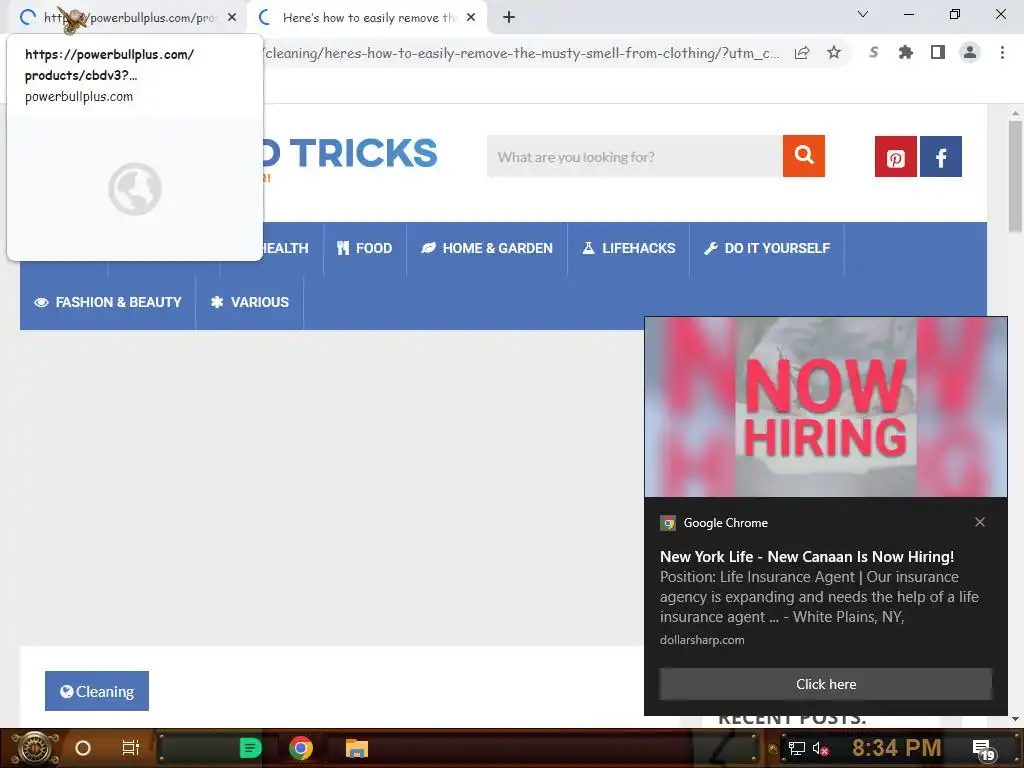Share this page icon in address bar

tap(802, 53)
